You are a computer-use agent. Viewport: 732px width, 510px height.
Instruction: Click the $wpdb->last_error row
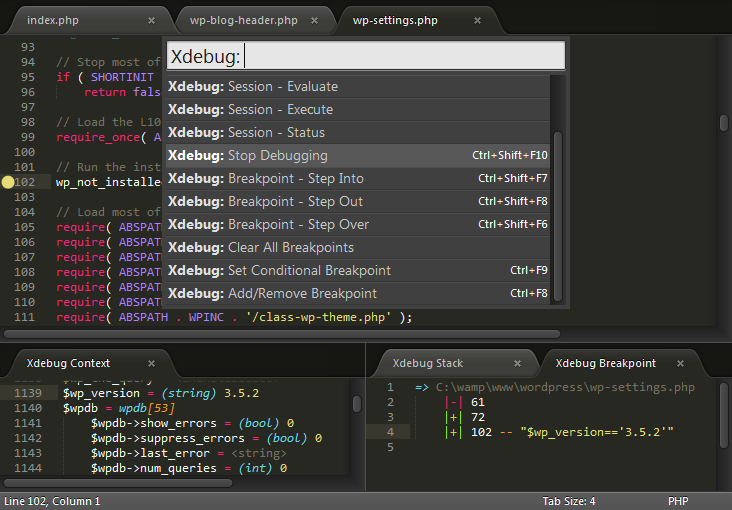[189, 453]
